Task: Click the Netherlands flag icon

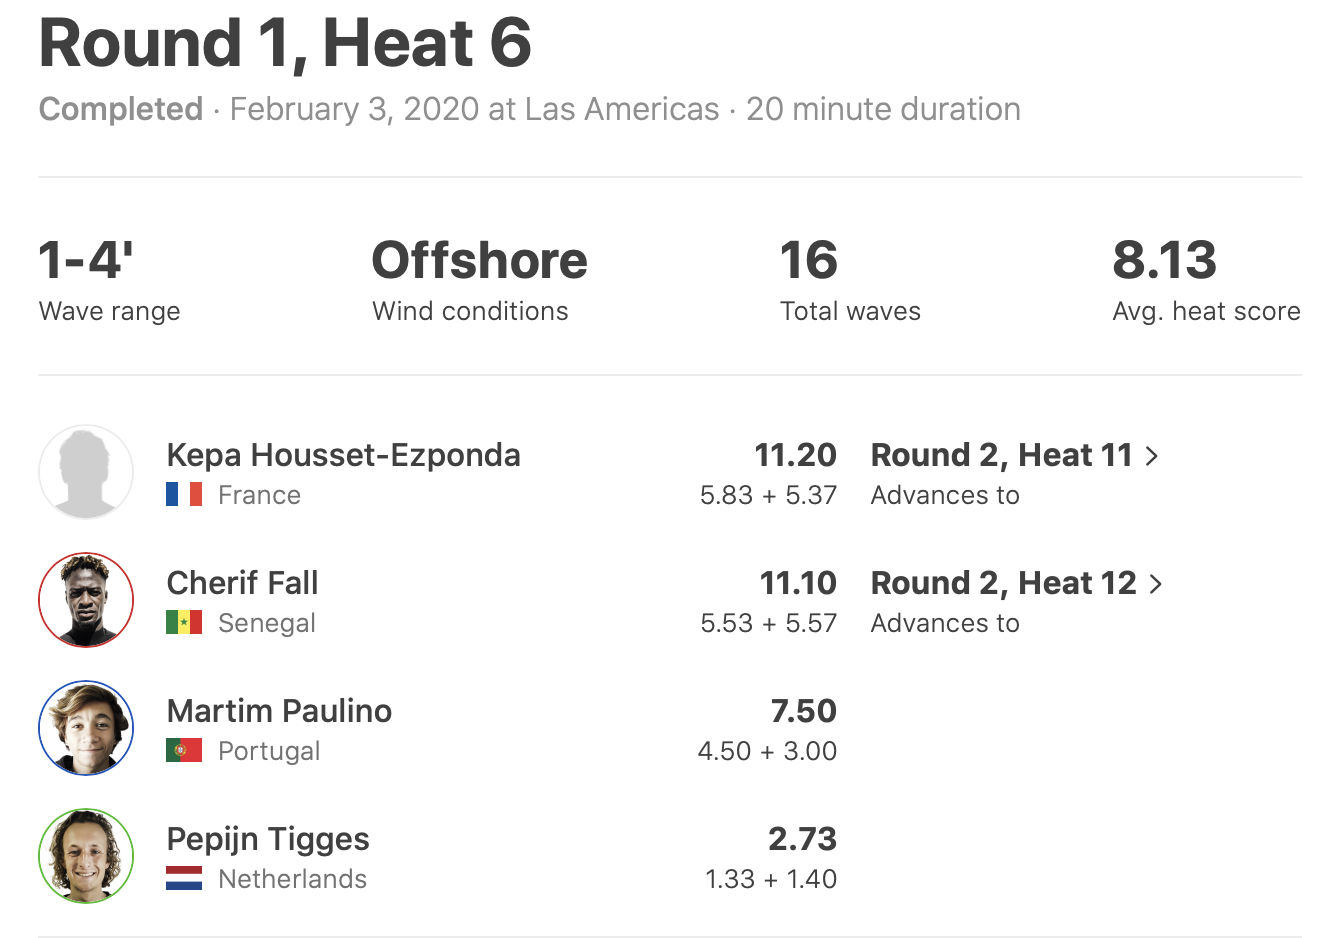Action: 184,879
